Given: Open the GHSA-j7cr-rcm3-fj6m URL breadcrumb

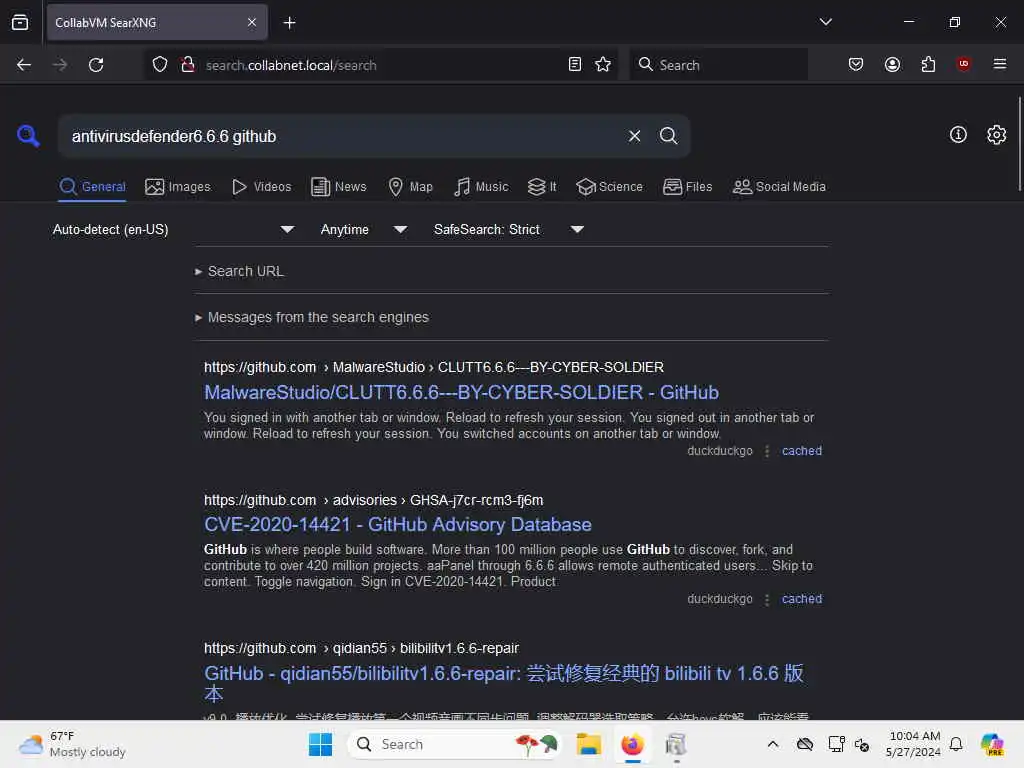Looking at the screenshot, I should coord(374,500).
